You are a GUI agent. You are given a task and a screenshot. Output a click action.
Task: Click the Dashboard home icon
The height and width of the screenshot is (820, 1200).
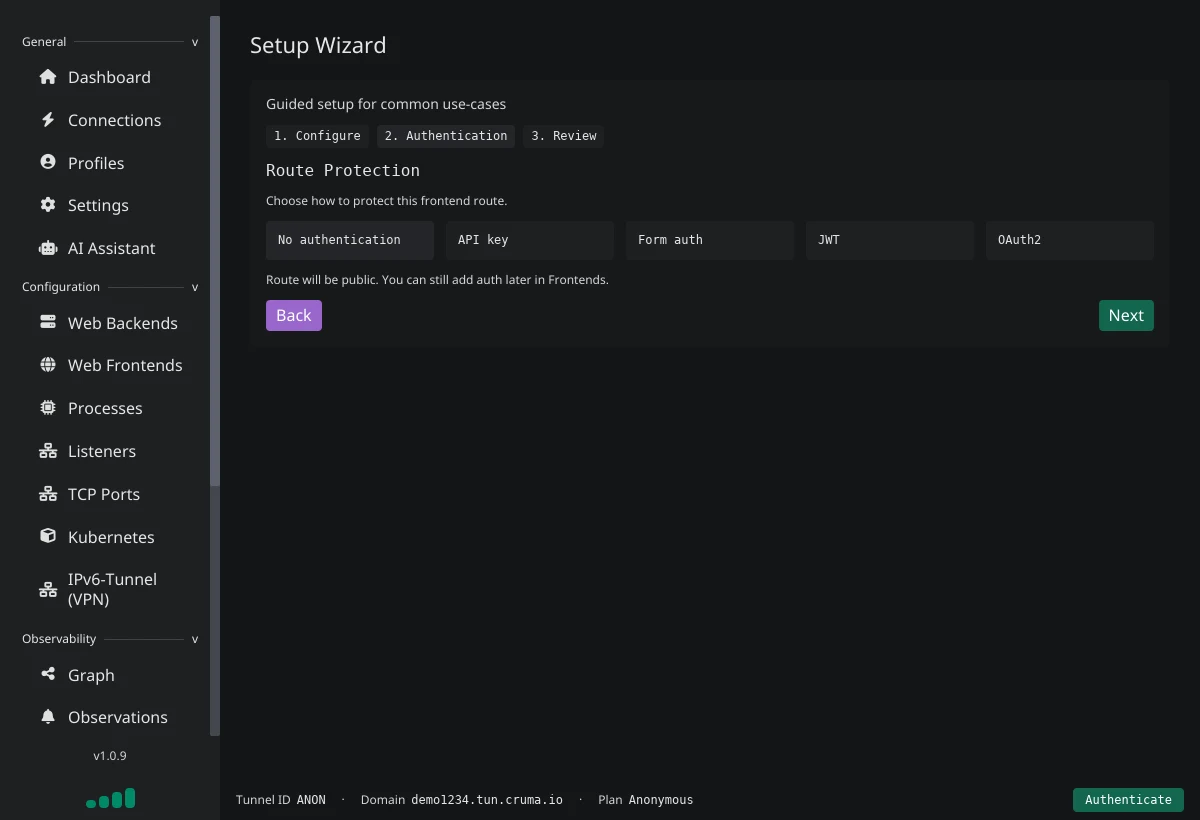48,77
